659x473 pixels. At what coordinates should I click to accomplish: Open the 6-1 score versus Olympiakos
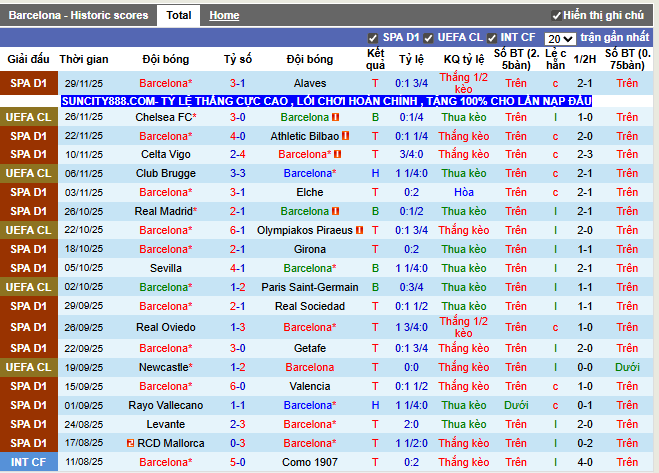[x=237, y=230]
